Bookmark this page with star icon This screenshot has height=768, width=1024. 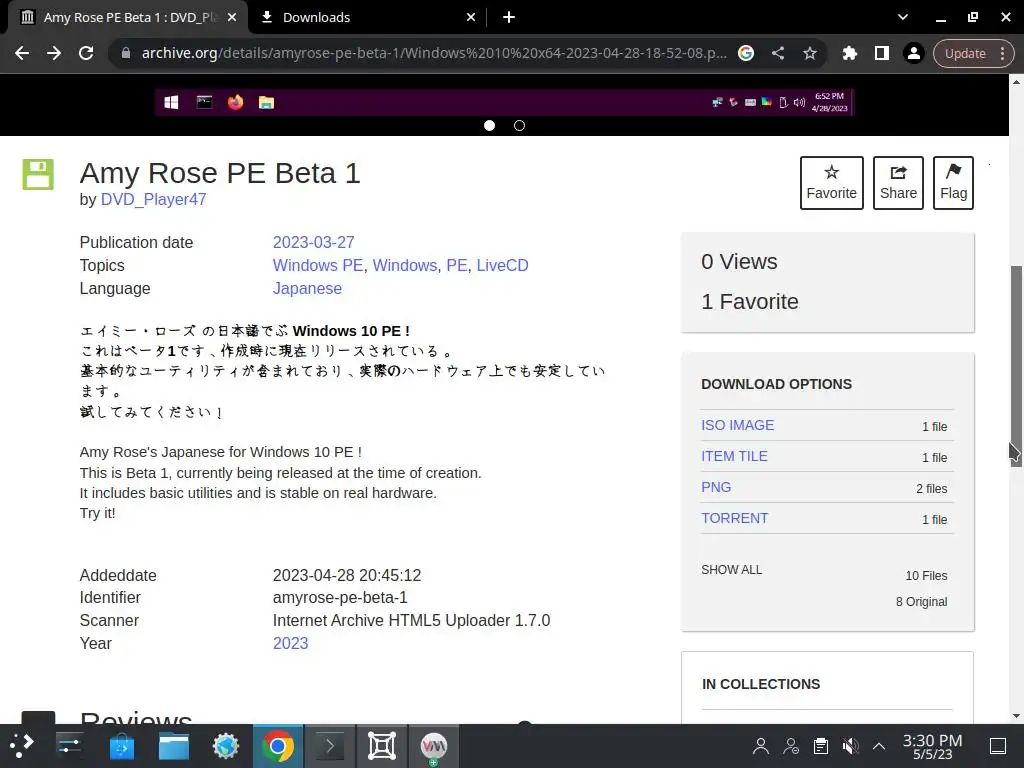[x=810, y=53]
